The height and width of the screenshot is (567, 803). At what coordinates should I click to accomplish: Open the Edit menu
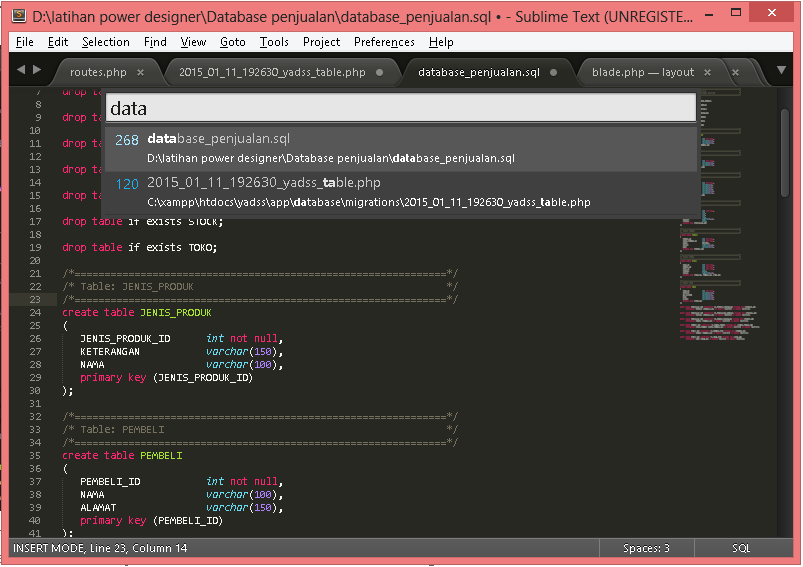58,42
